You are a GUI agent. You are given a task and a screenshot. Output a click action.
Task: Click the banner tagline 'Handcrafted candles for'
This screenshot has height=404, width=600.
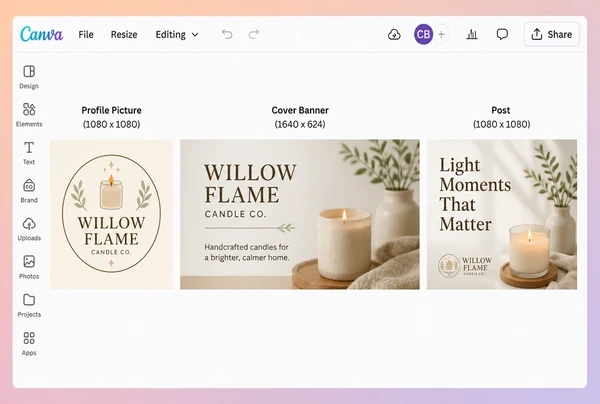click(x=246, y=247)
